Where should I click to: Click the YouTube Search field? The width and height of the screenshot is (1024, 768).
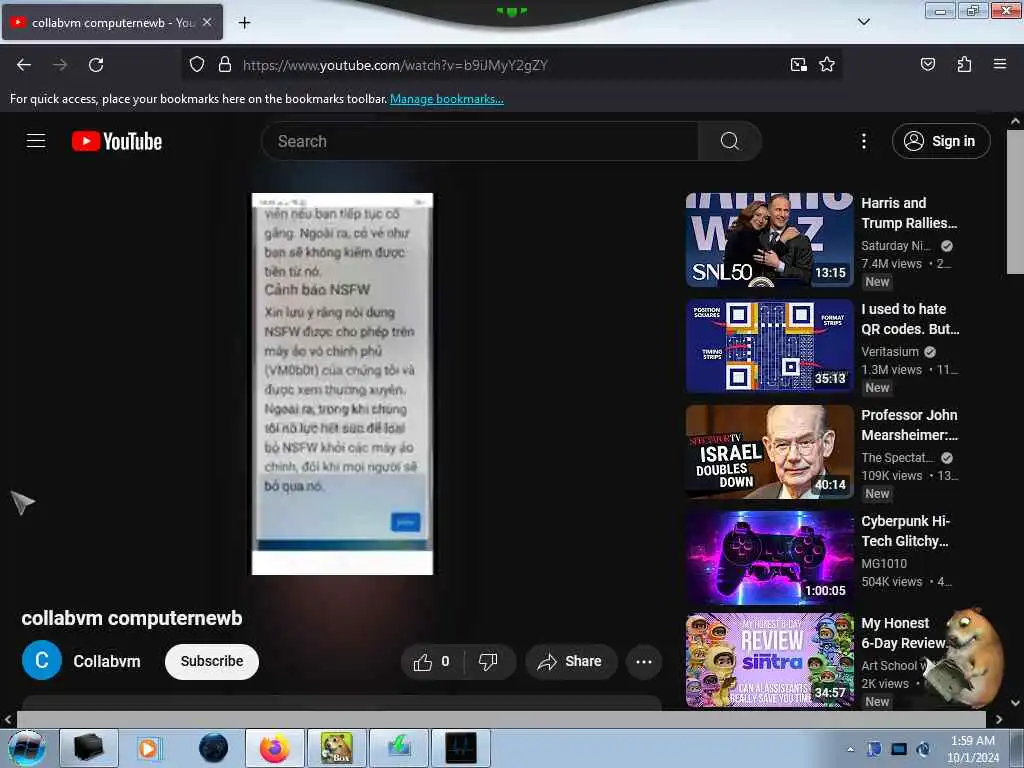pos(480,141)
